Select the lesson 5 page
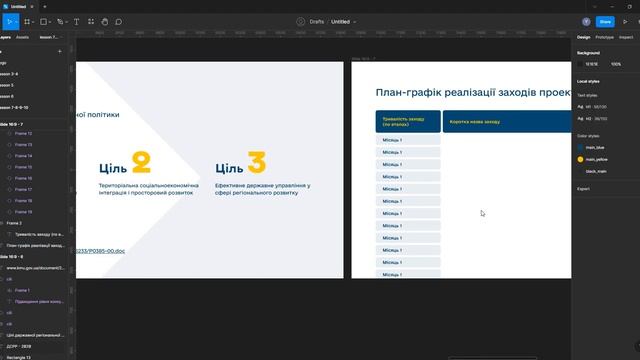This screenshot has height=360, width=640. click(7, 85)
